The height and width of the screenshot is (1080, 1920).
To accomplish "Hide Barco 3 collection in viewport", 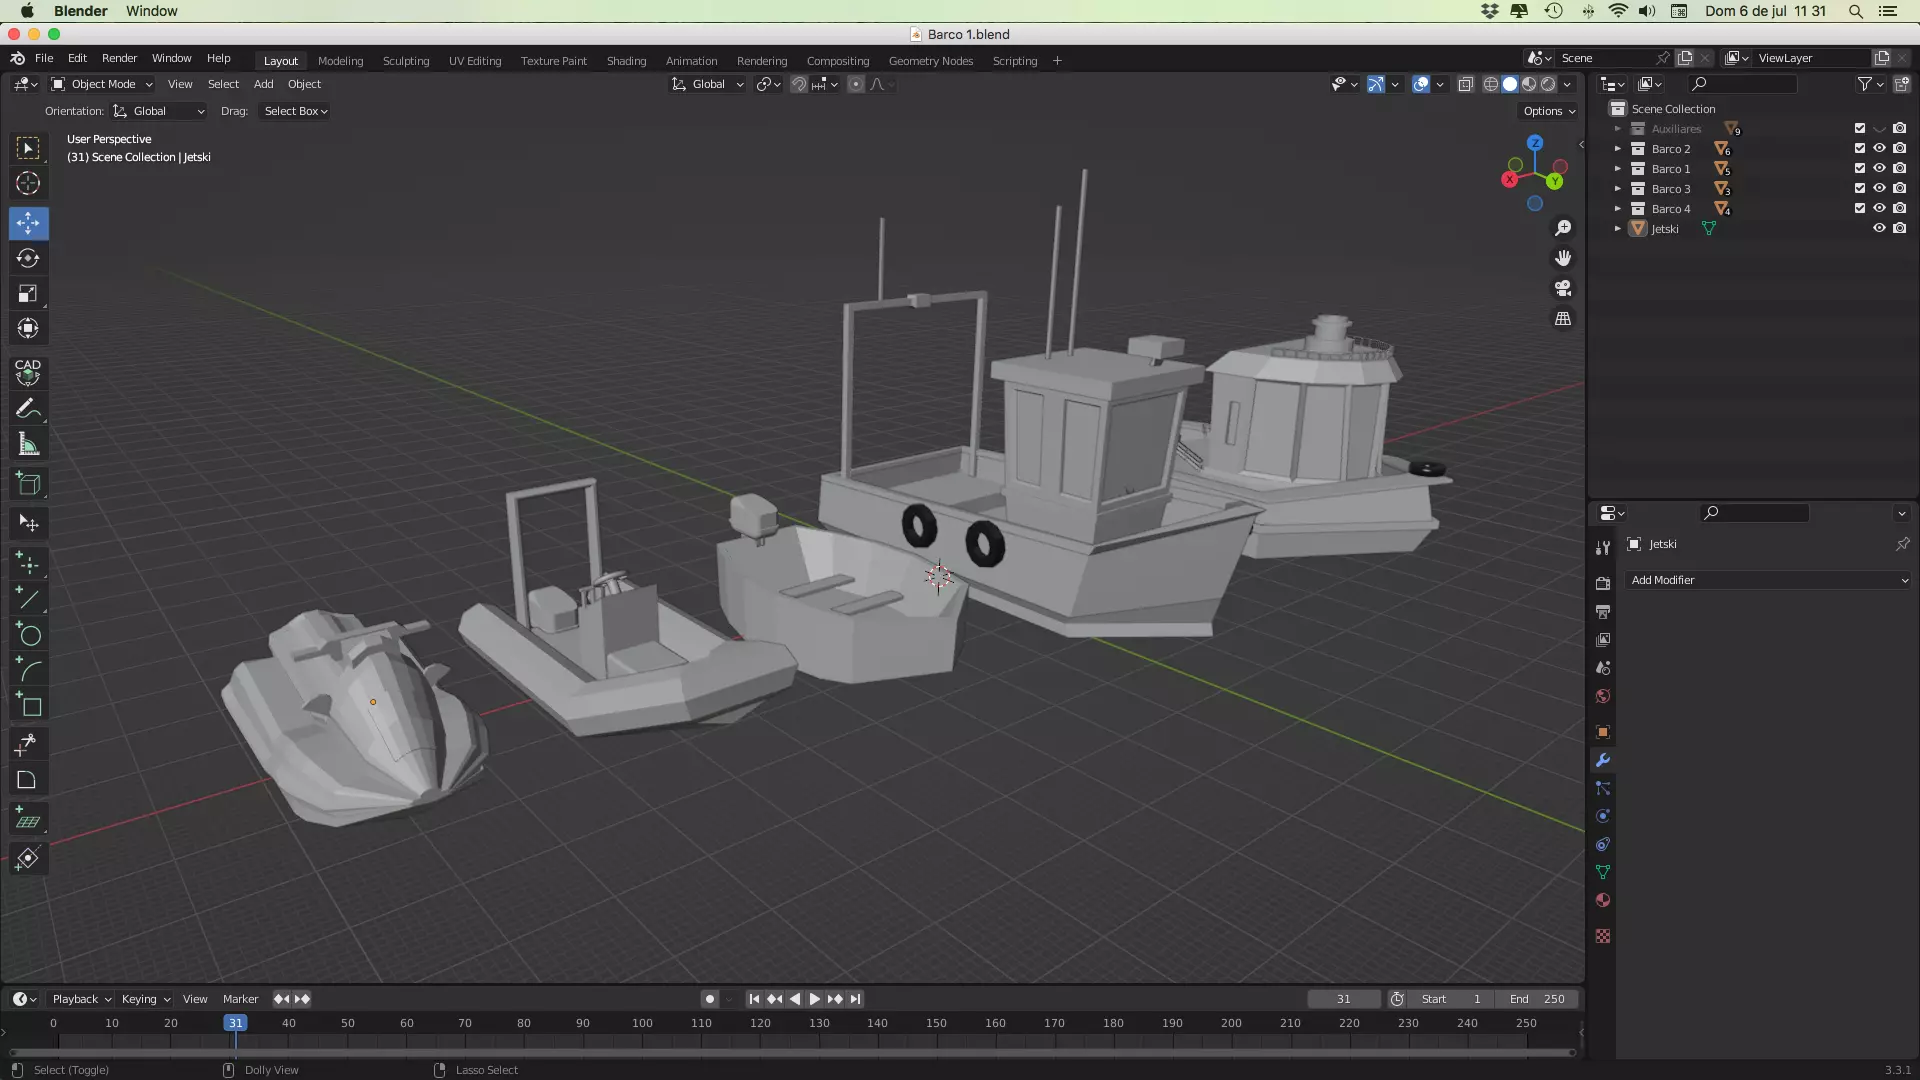I will click(x=1879, y=188).
